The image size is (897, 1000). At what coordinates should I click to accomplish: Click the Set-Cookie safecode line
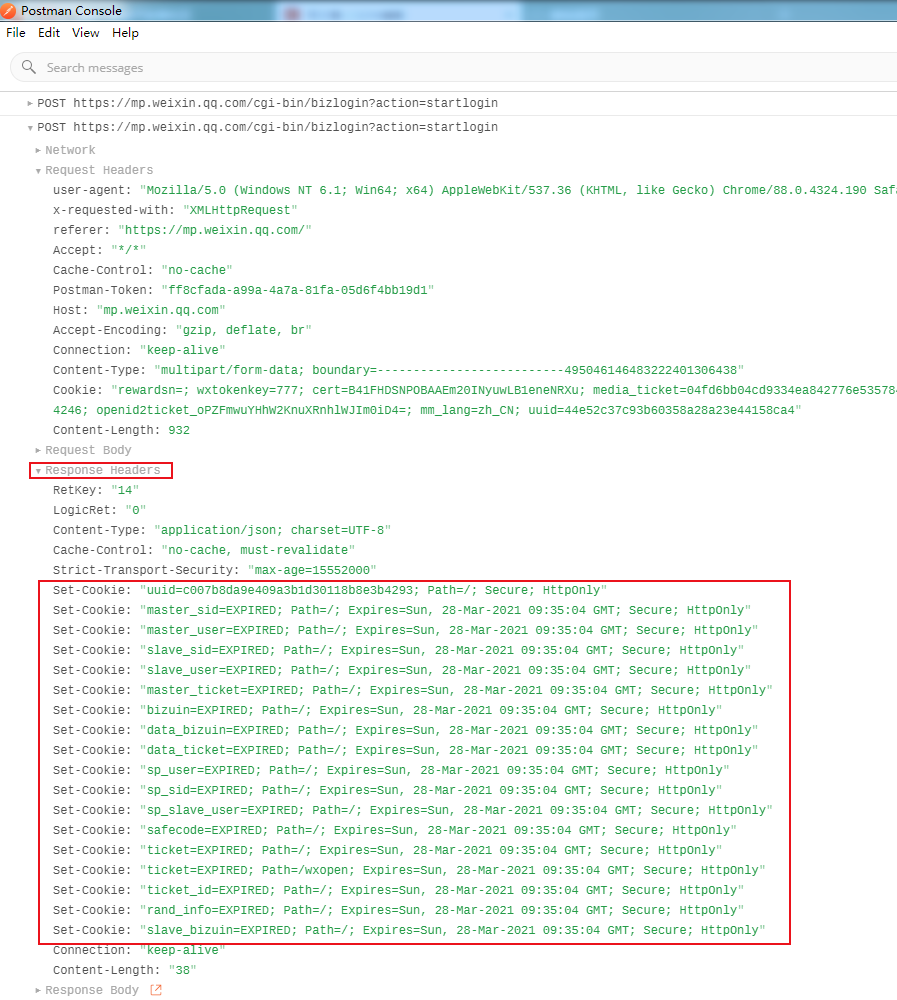(x=395, y=830)
